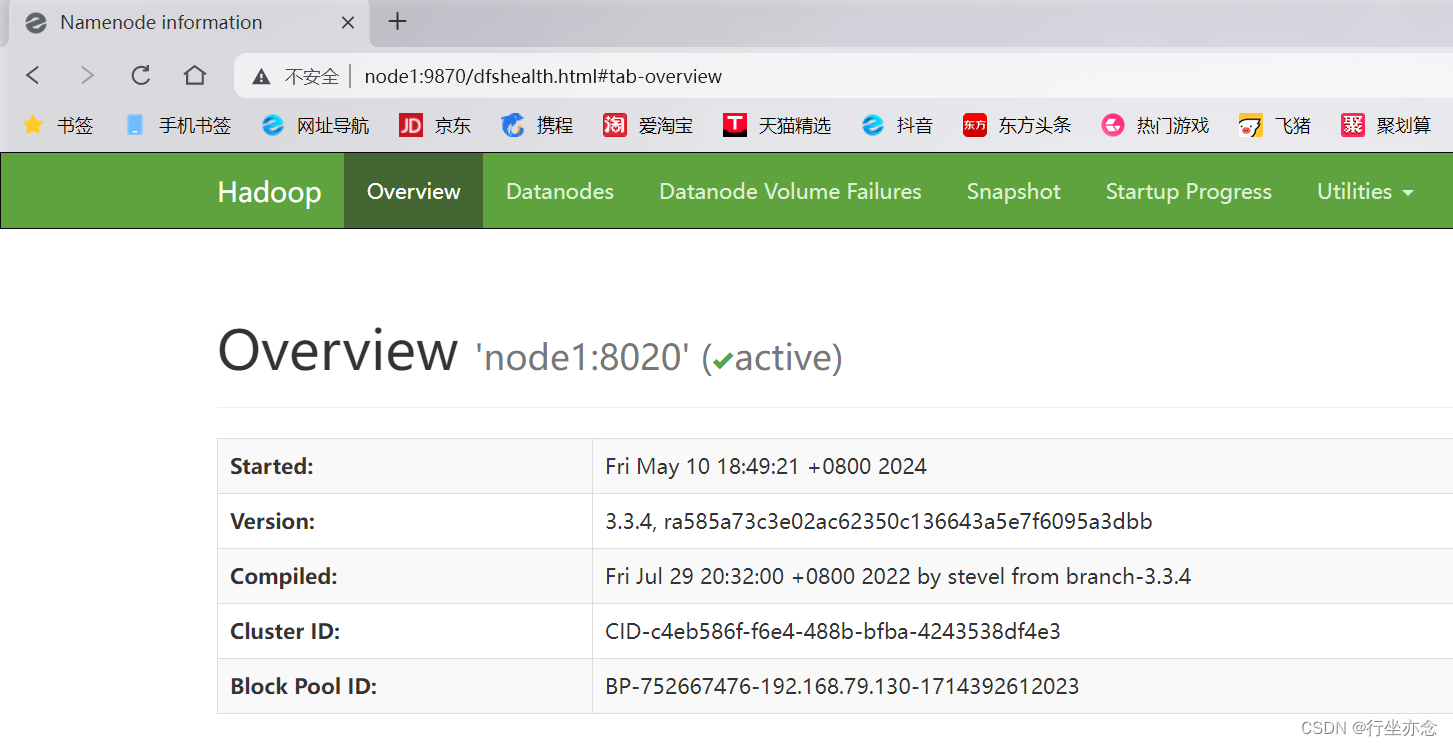The width and height of the screenshot is (1453, 746).
Task: Open the Snapshot section
Action: coord(1013,191)
